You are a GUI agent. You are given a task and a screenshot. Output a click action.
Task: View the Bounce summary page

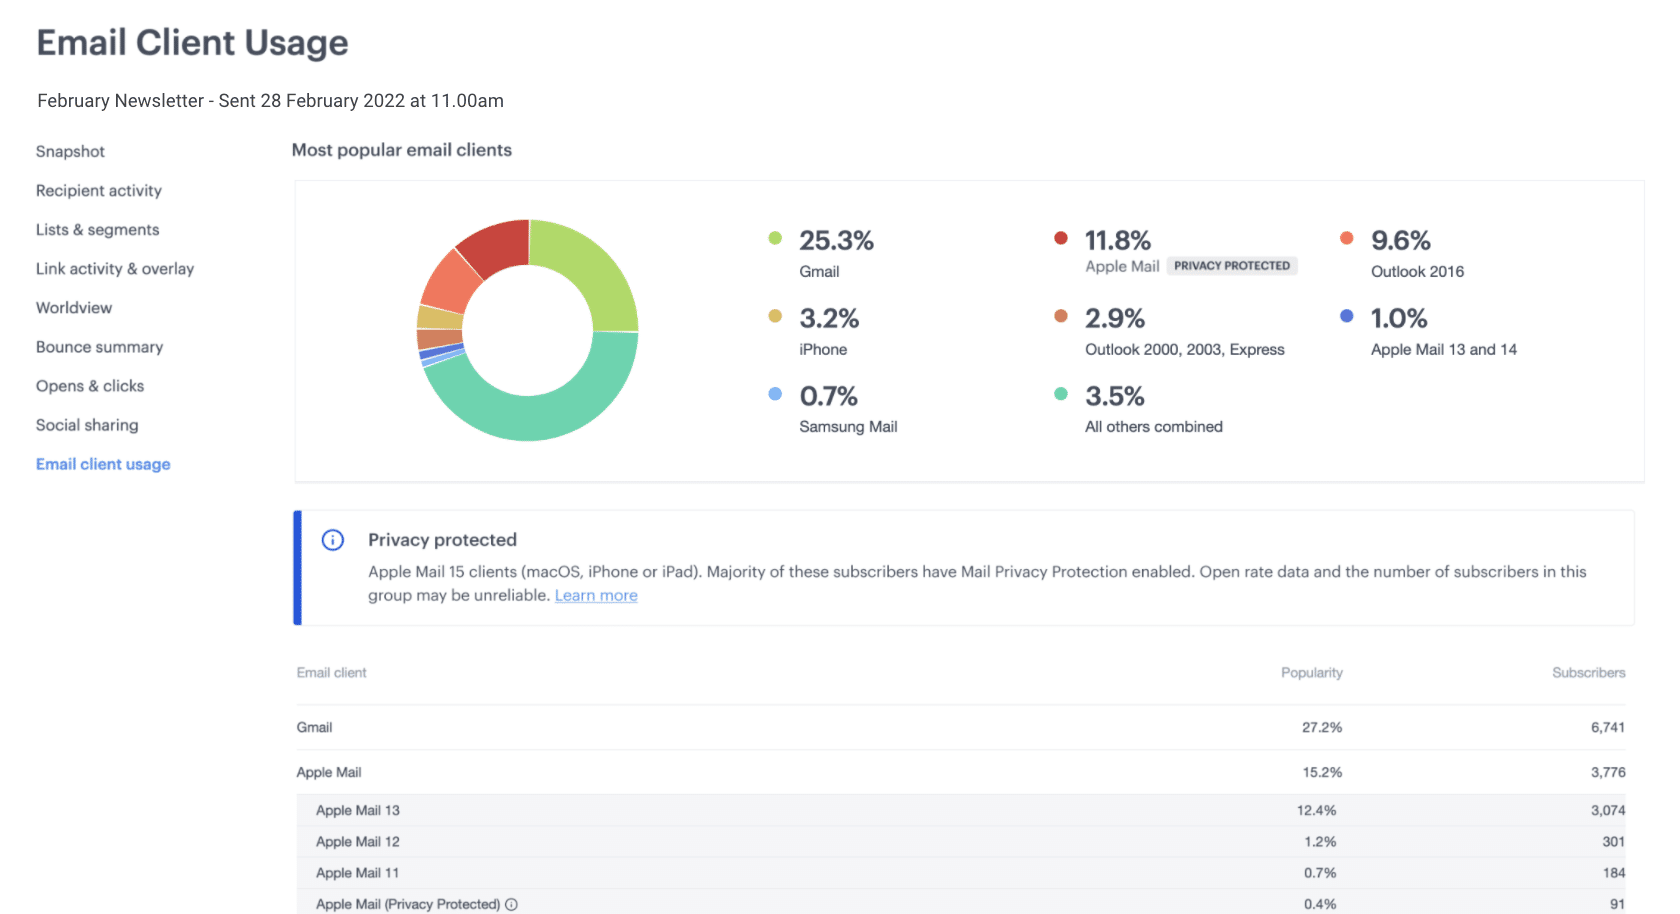pos(99,347)
